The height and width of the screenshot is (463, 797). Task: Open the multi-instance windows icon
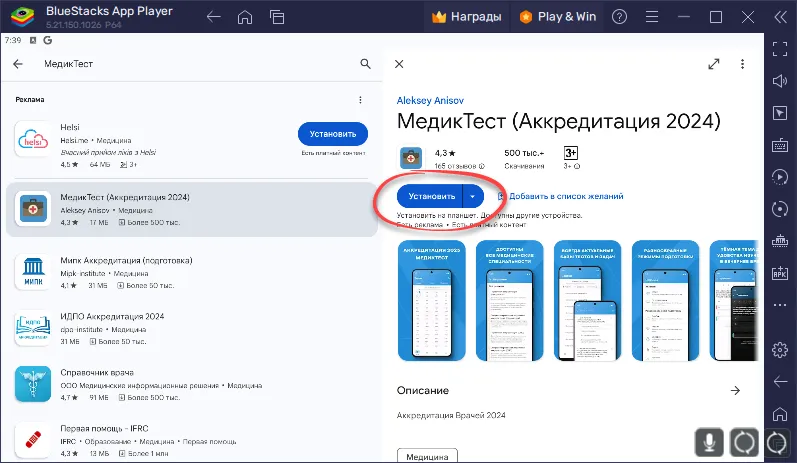277,17
